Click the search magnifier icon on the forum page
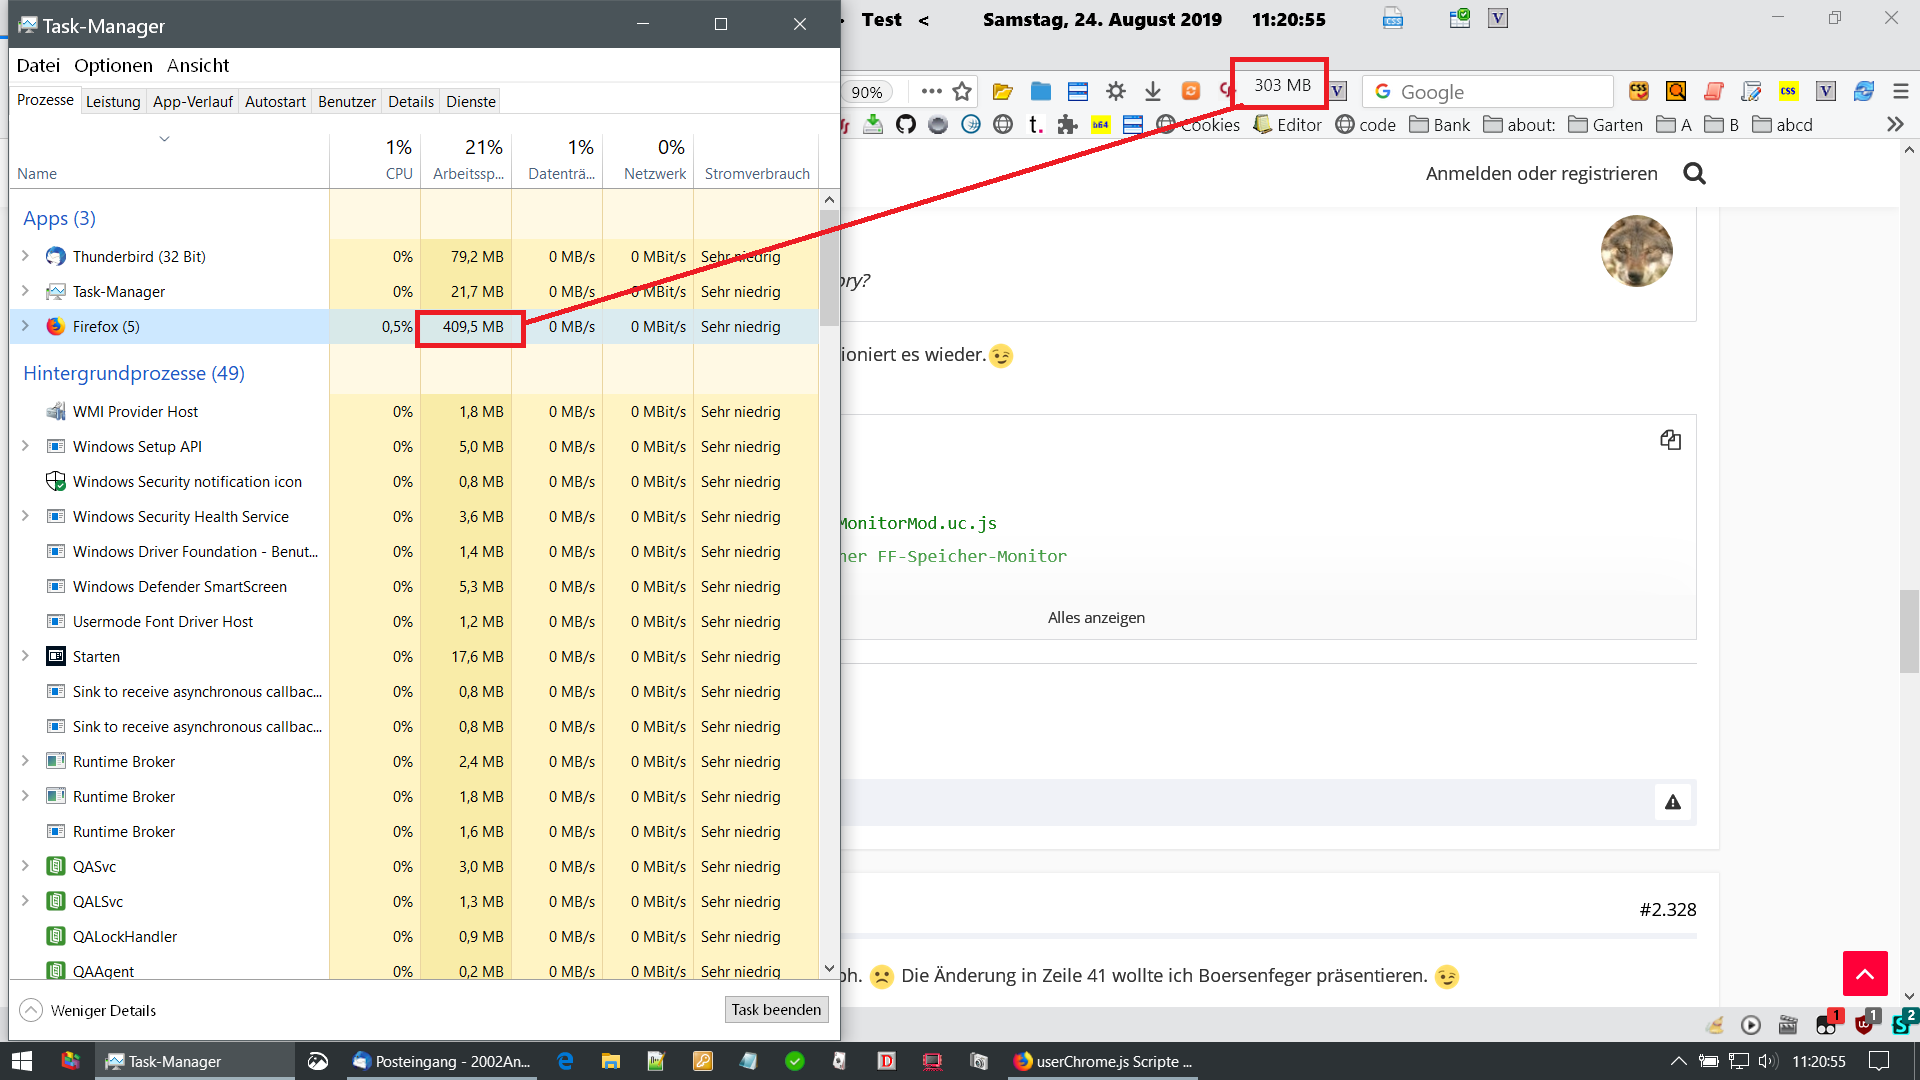The image size is (1920, 1080). (x=1694, y=174)
